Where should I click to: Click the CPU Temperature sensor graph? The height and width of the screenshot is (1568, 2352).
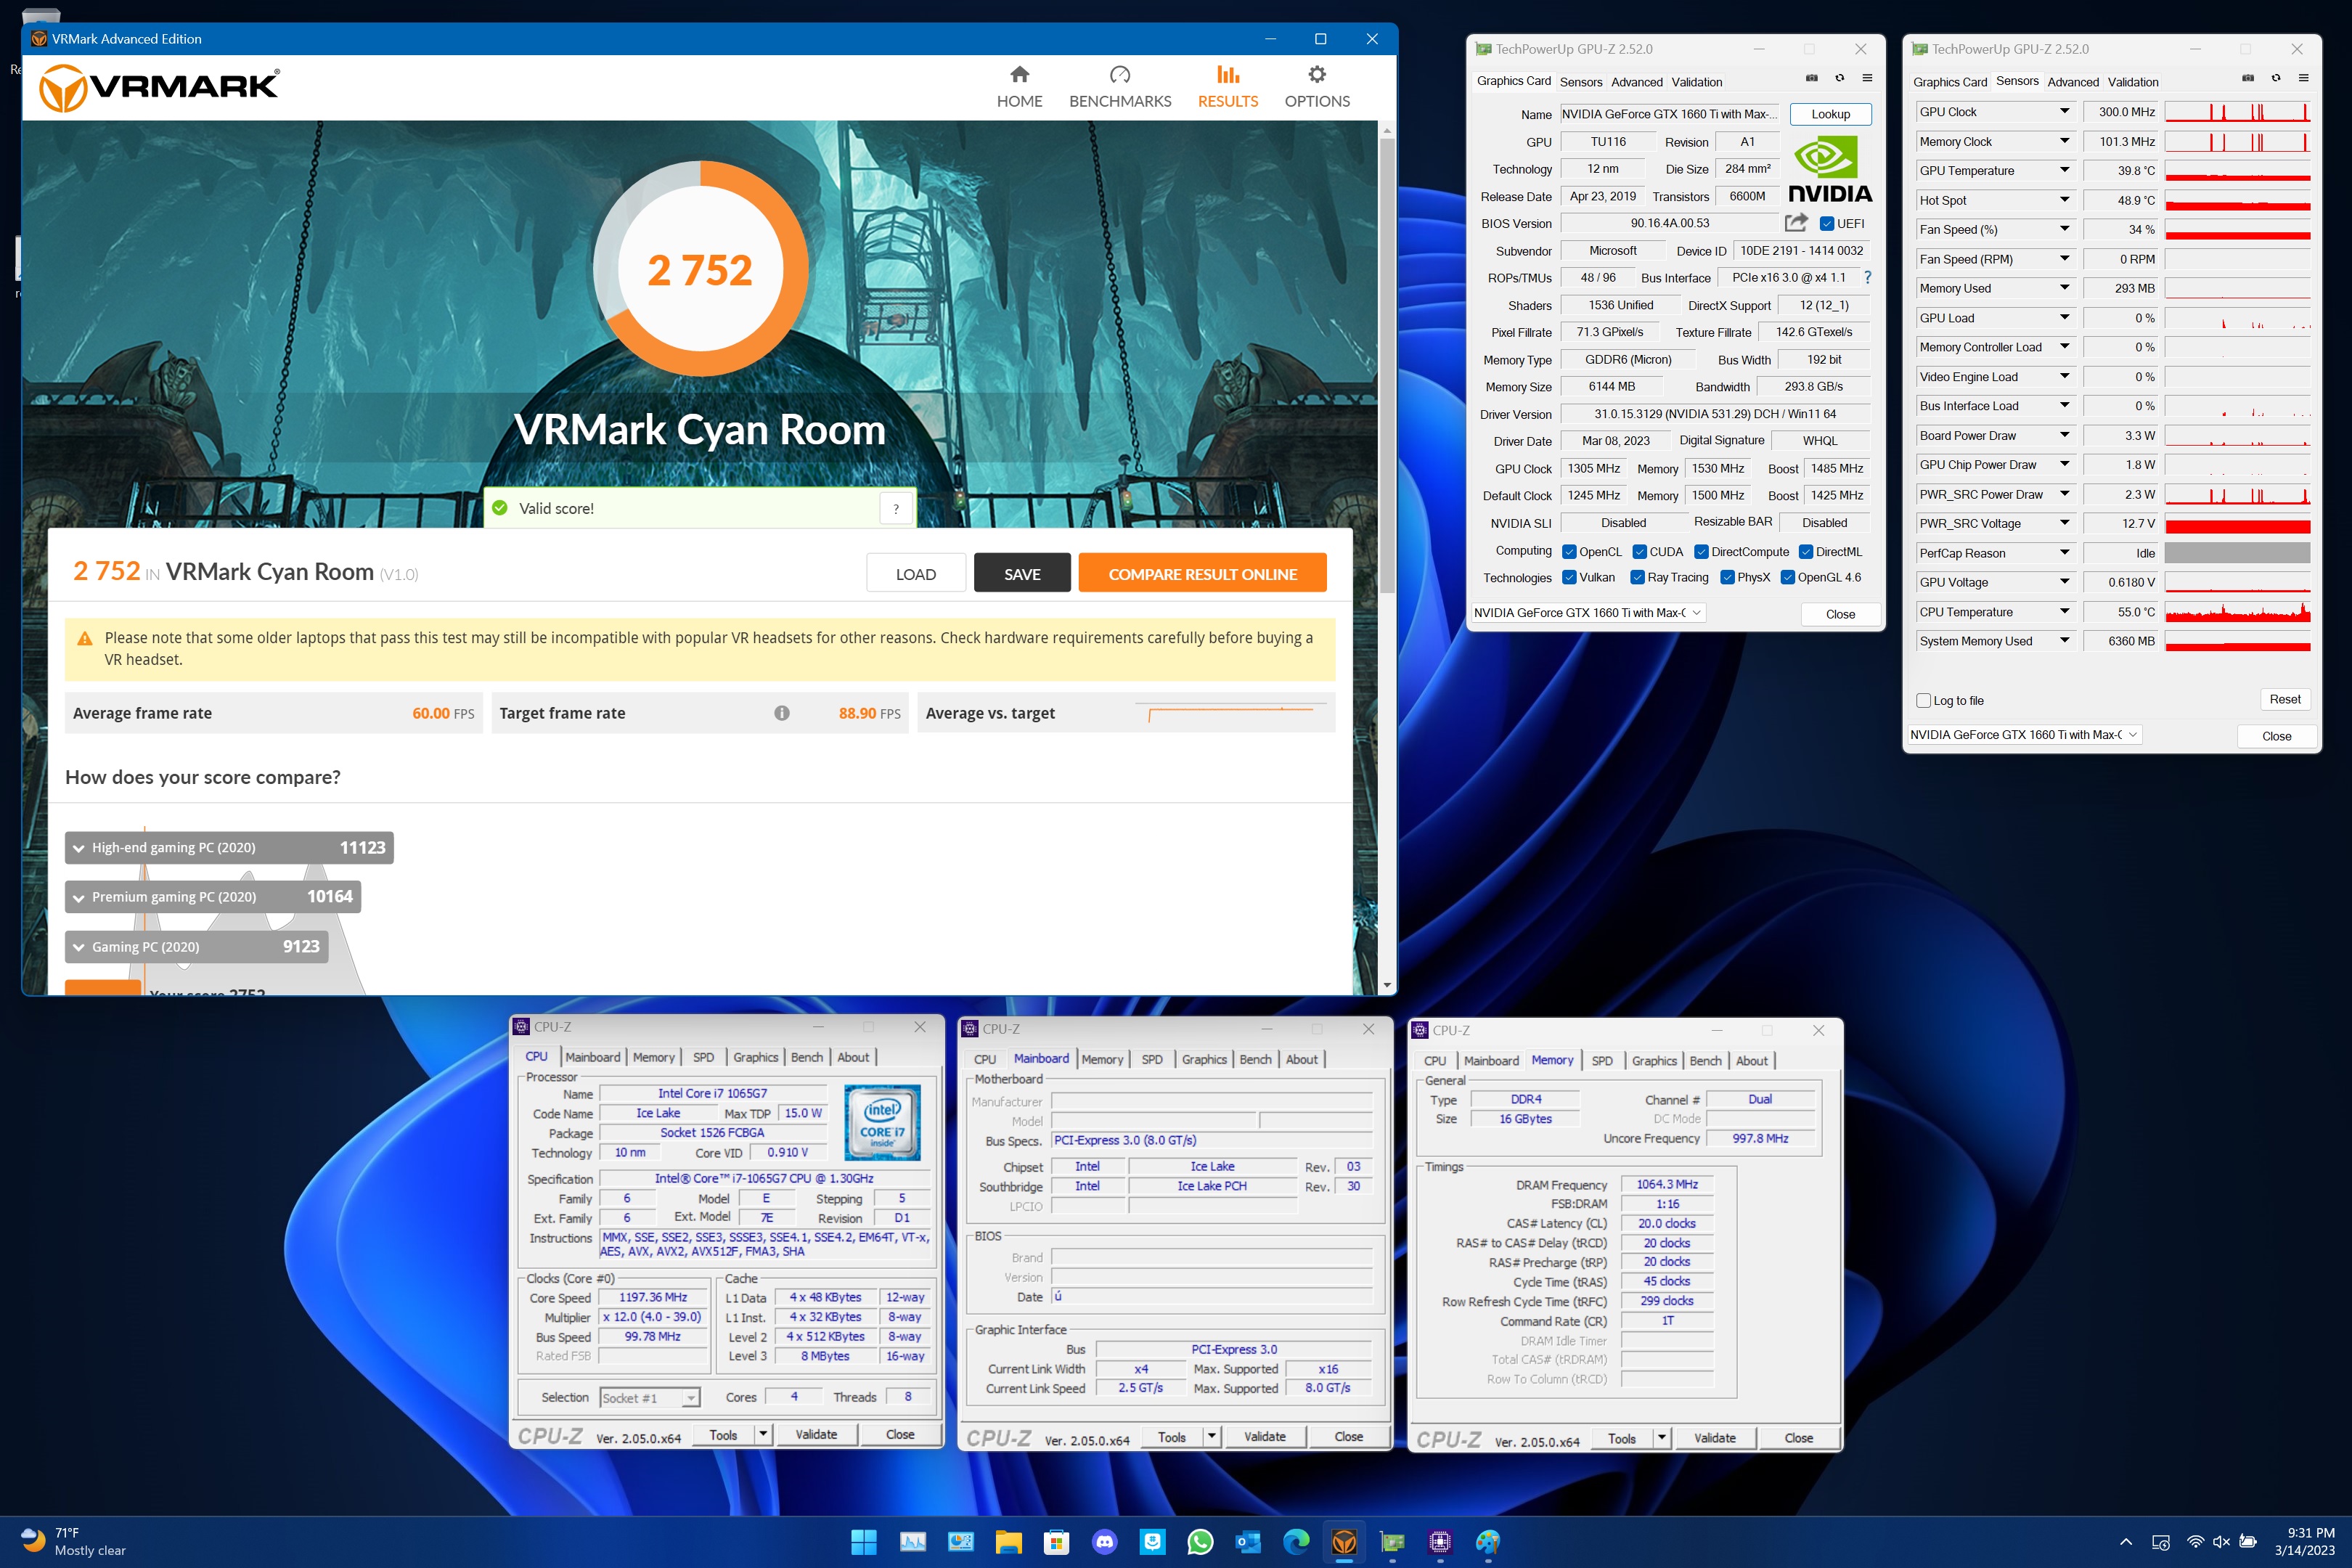2238,612
